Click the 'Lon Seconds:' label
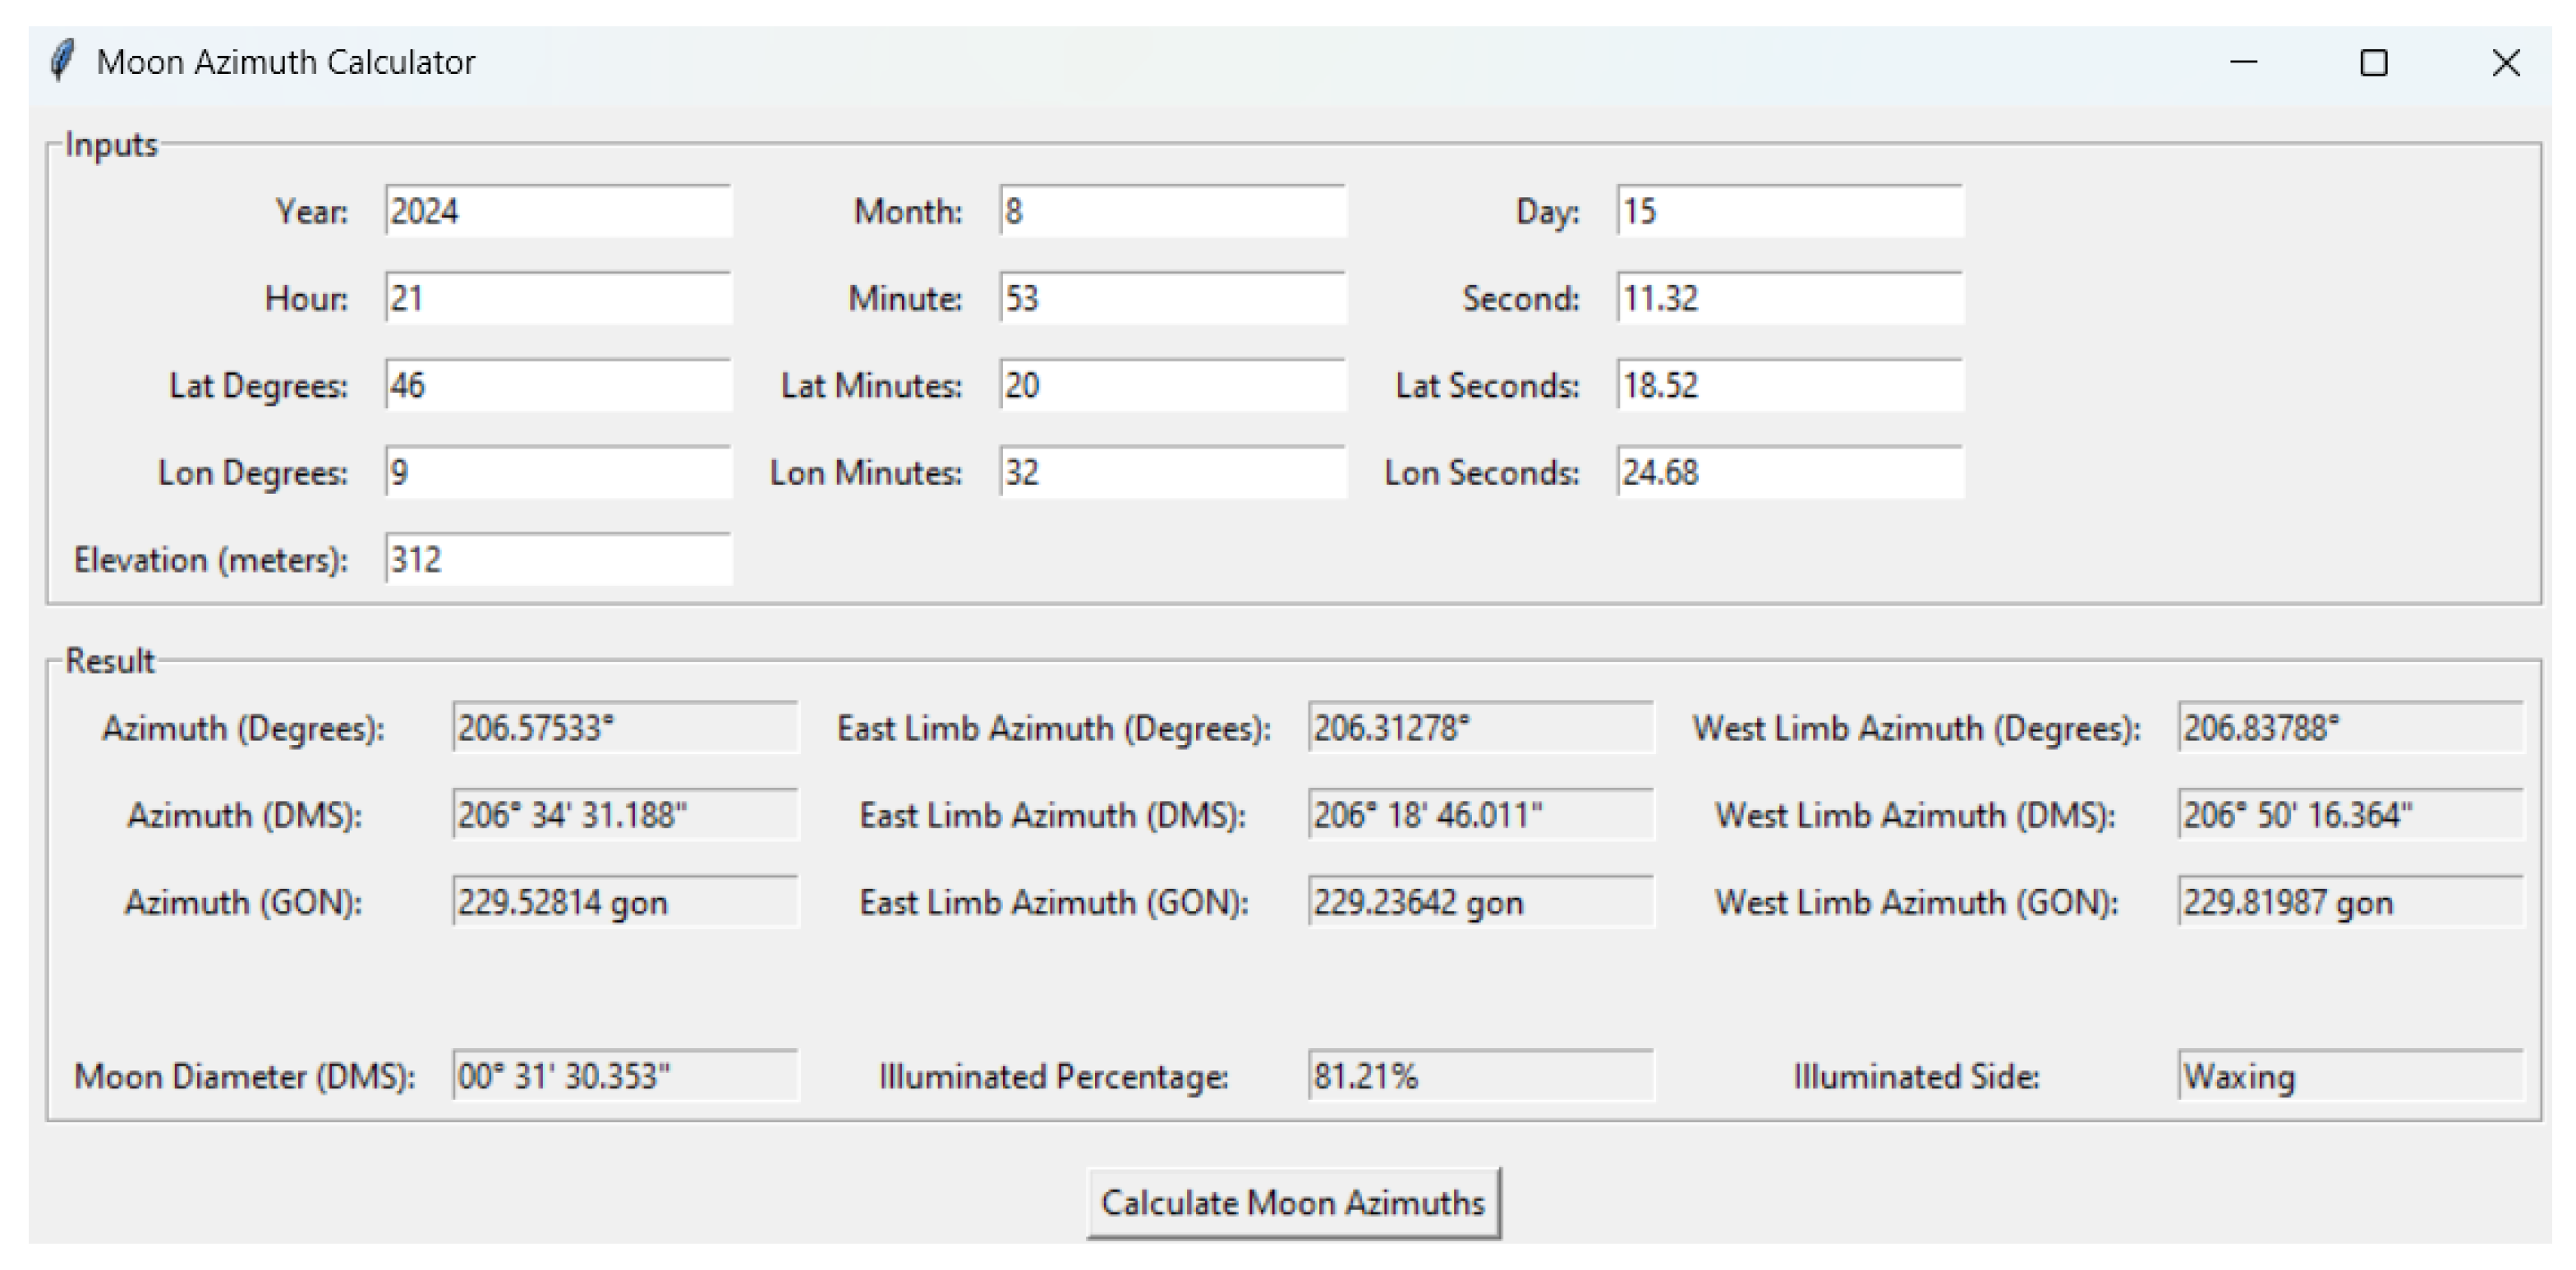Viewport: 2576px width, 1270px height. [1482, 472]
